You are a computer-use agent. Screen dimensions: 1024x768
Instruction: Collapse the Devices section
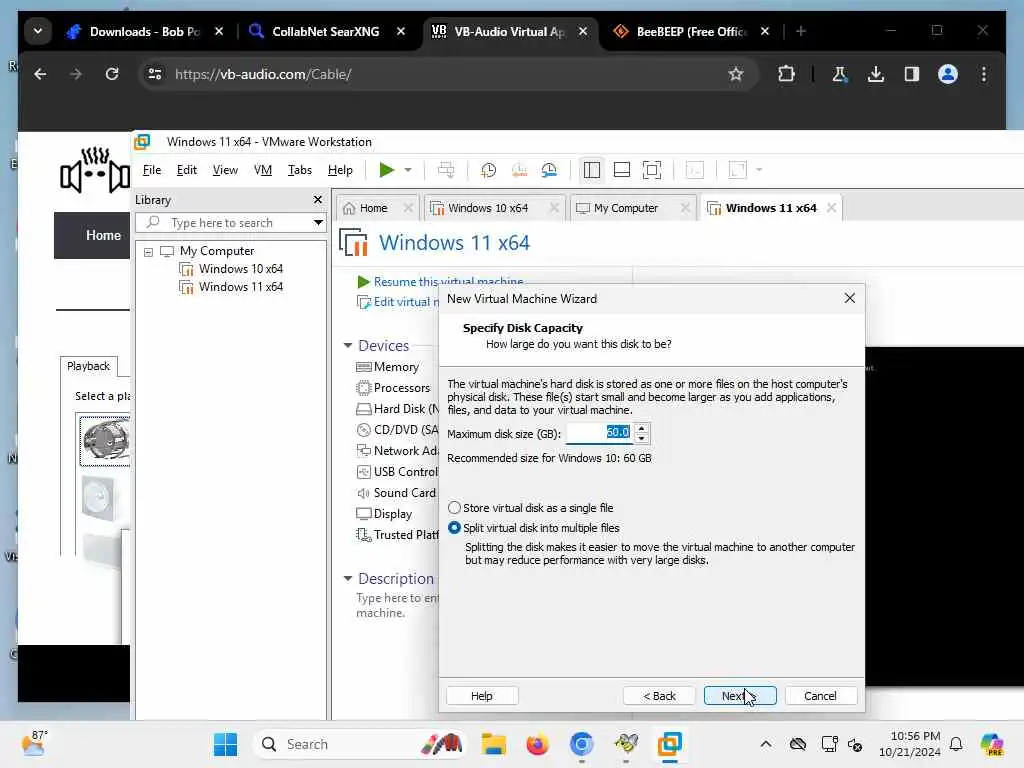click(x=348, y=345)
